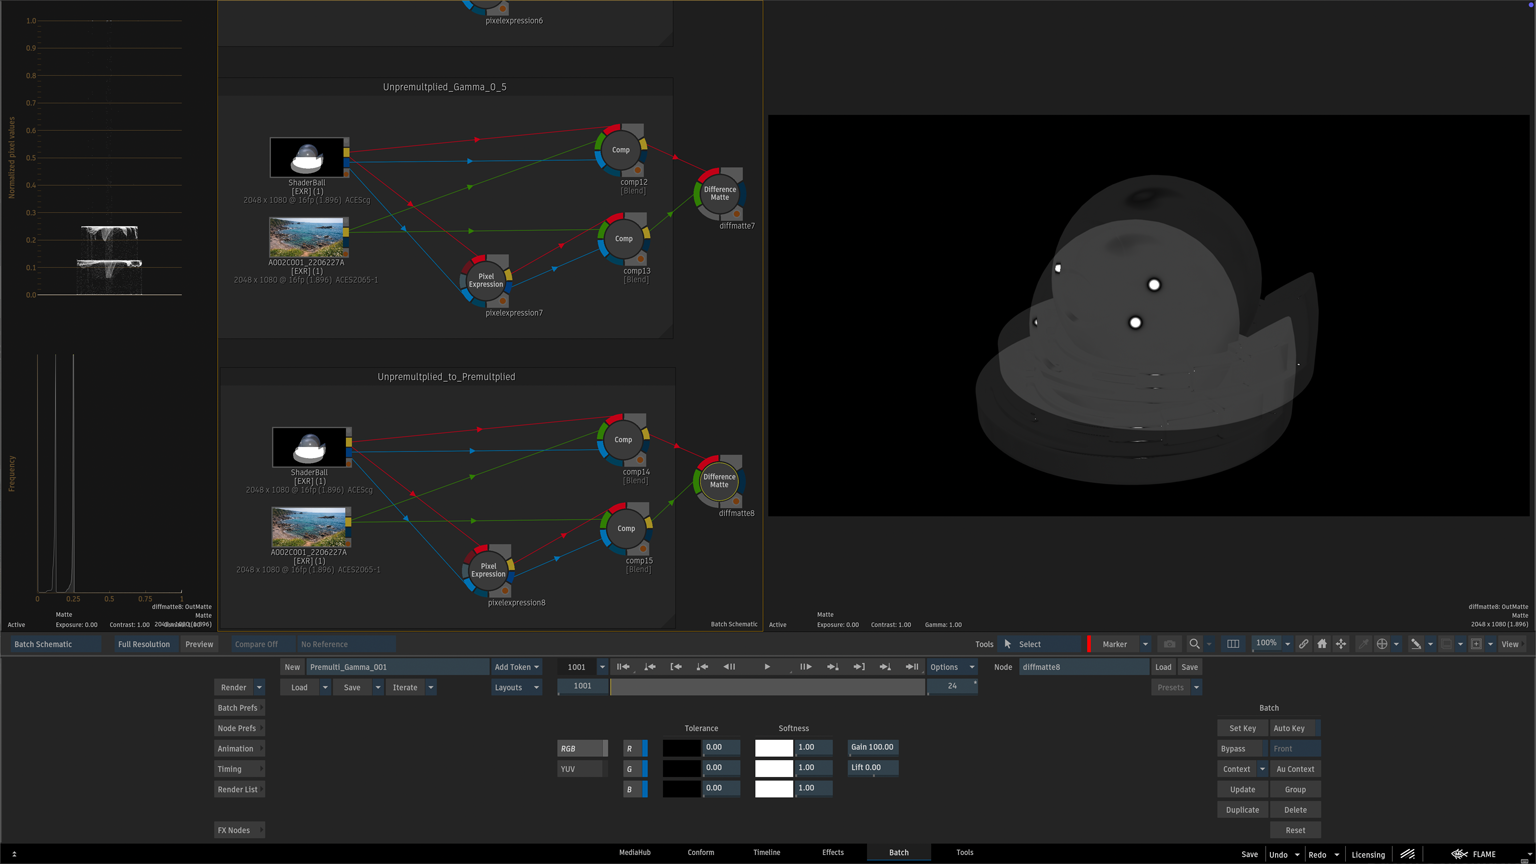Open the Compare Off dropdown
1536x864 pixels.
coord(263,644)
